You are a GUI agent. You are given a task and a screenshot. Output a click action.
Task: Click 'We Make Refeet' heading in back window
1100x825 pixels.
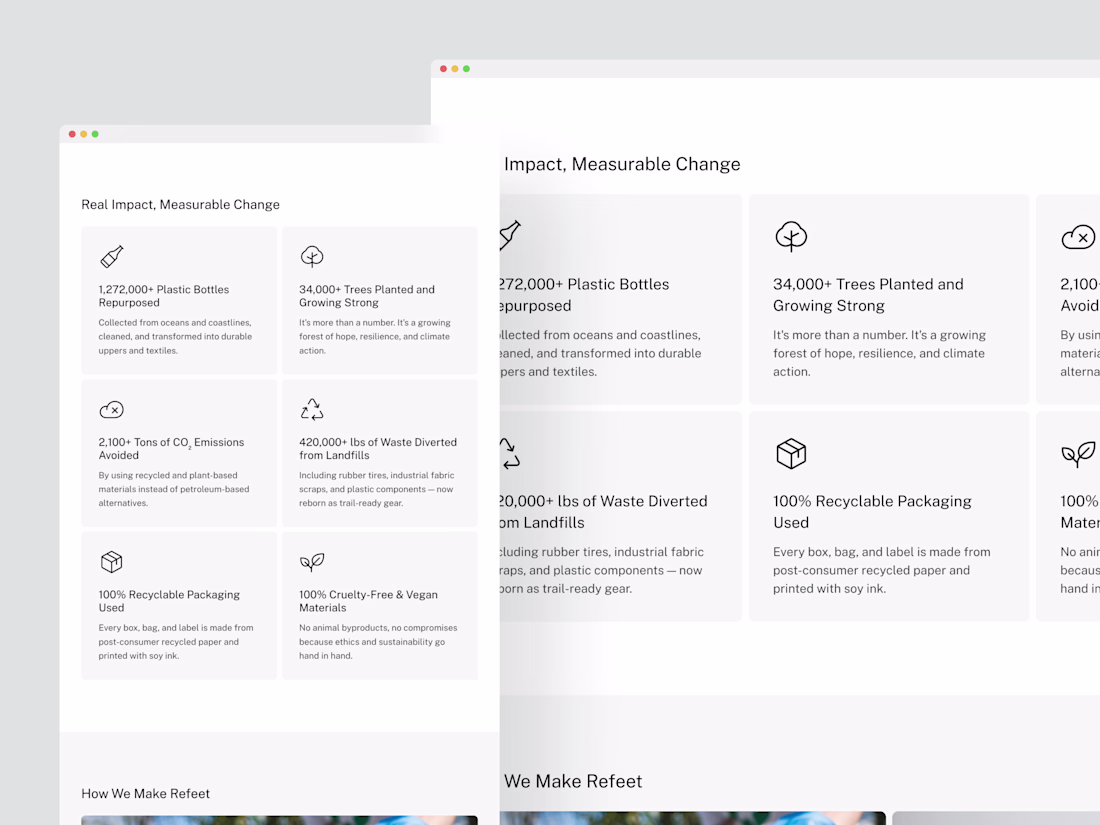[573, 782]
